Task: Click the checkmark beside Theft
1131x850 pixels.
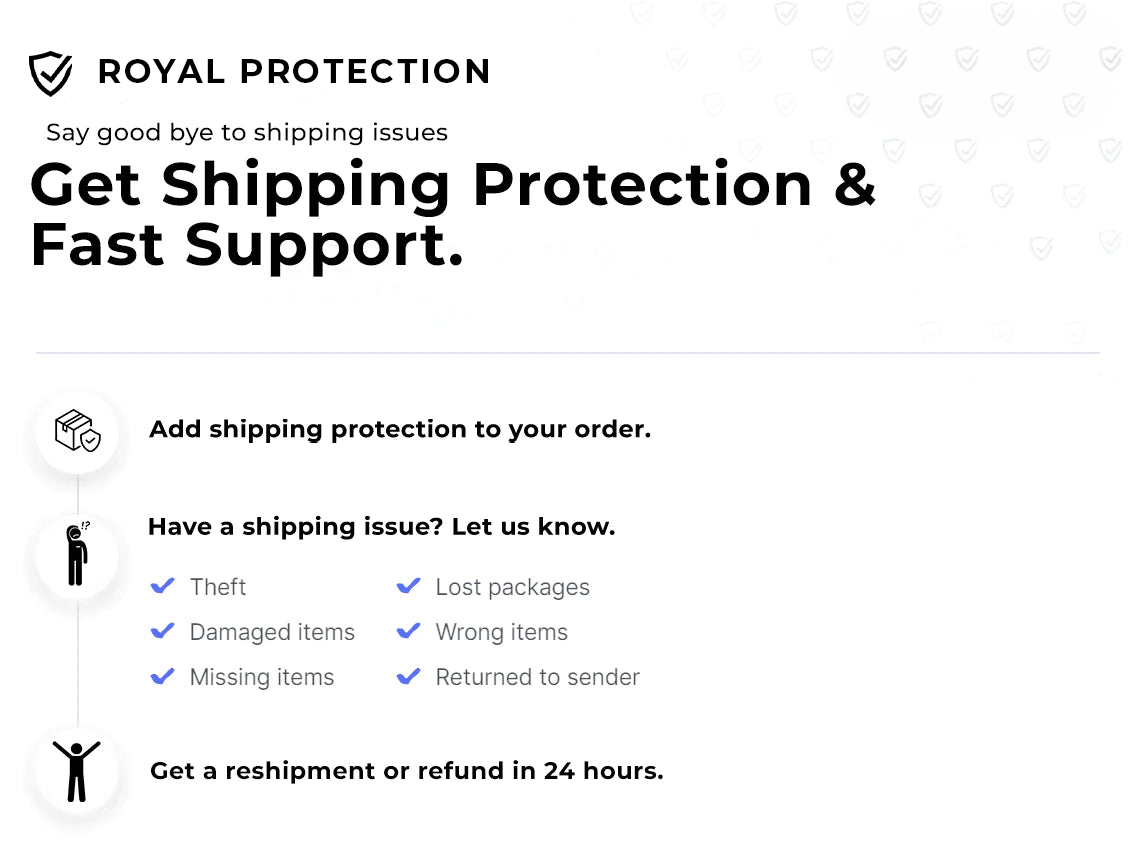Action: 162,586
